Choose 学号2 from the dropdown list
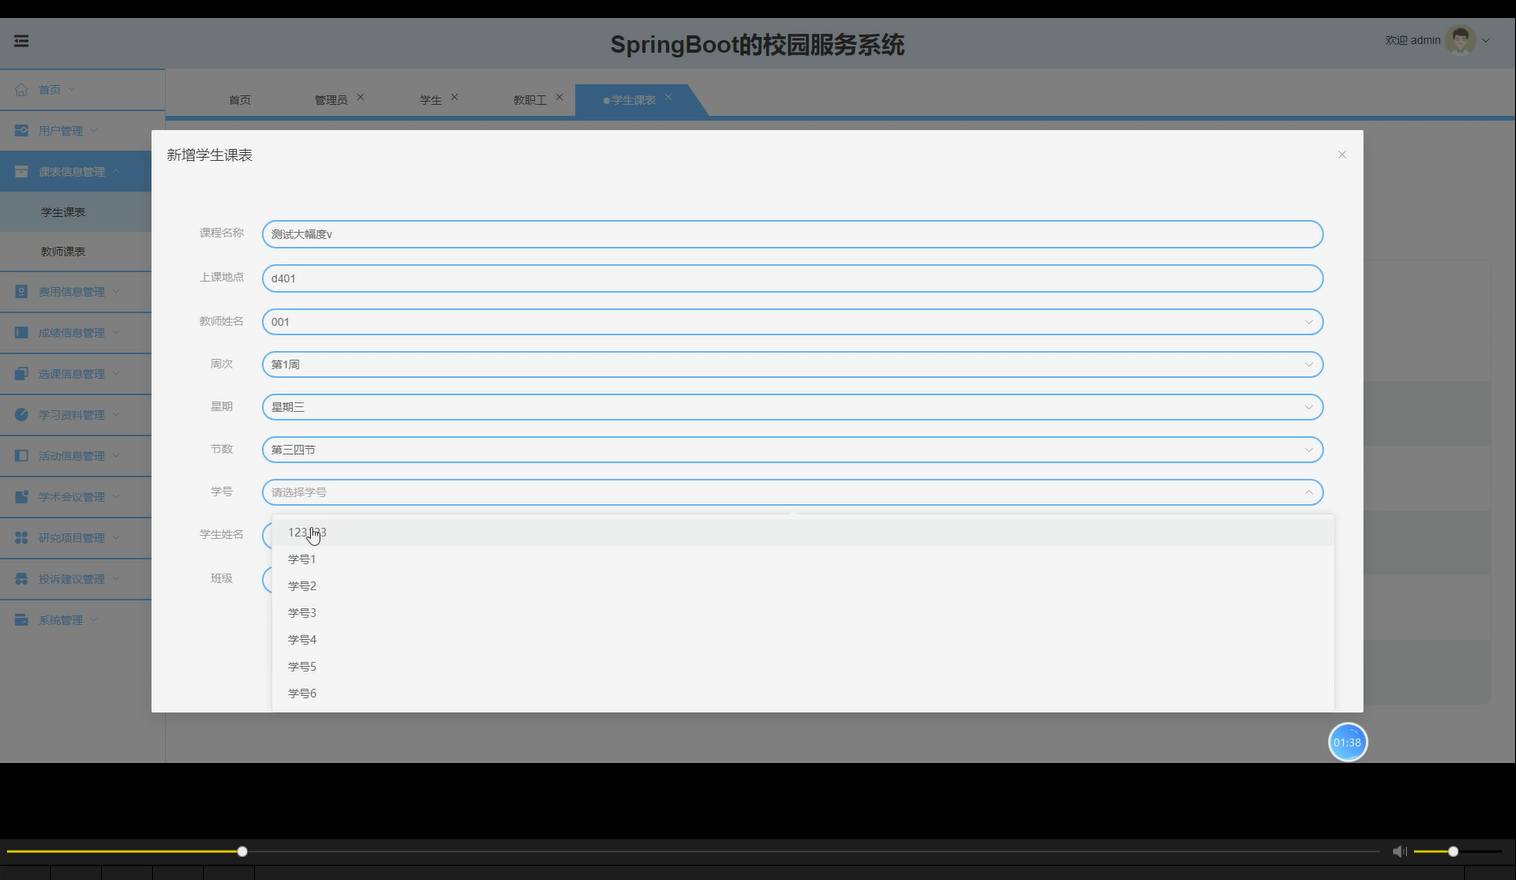 click(802, 586)
